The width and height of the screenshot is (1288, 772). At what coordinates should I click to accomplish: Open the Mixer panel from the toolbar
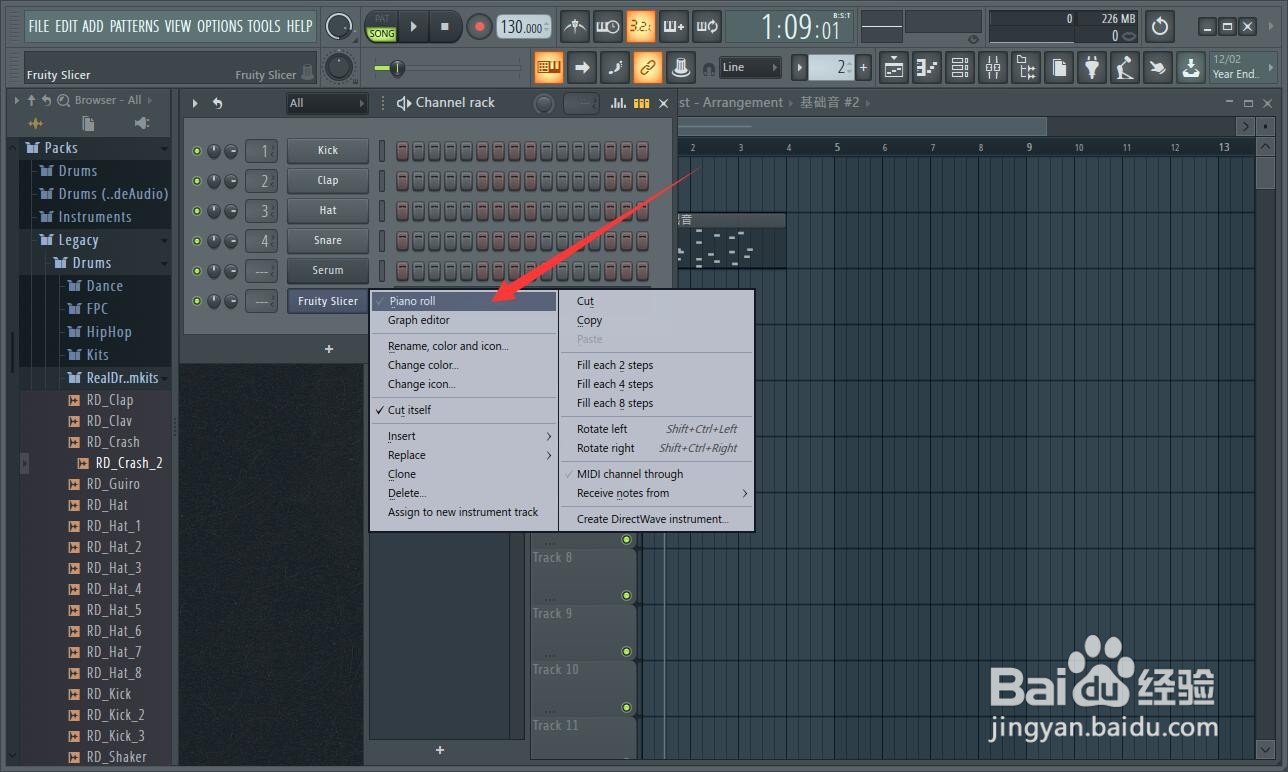(x=993, y=67)
